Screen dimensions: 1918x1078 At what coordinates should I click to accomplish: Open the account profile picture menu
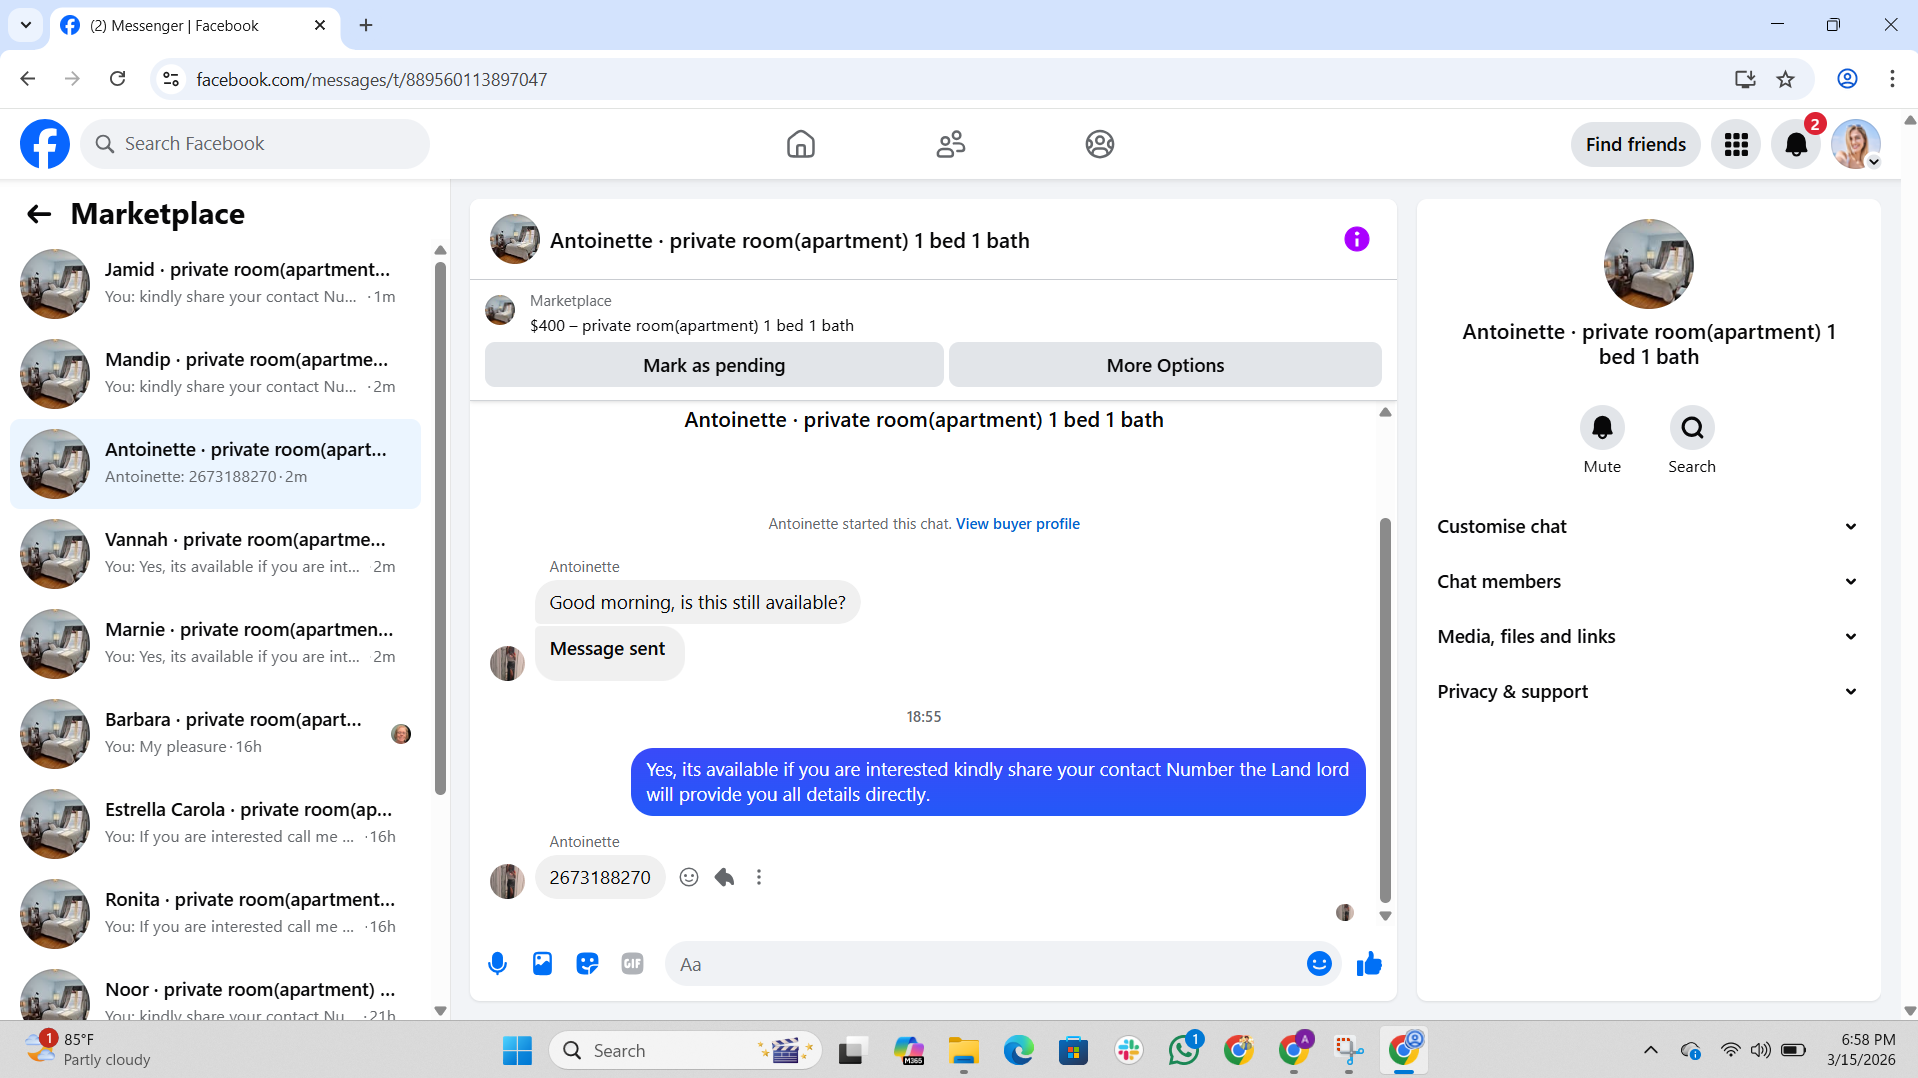(x=1856, y=144)
